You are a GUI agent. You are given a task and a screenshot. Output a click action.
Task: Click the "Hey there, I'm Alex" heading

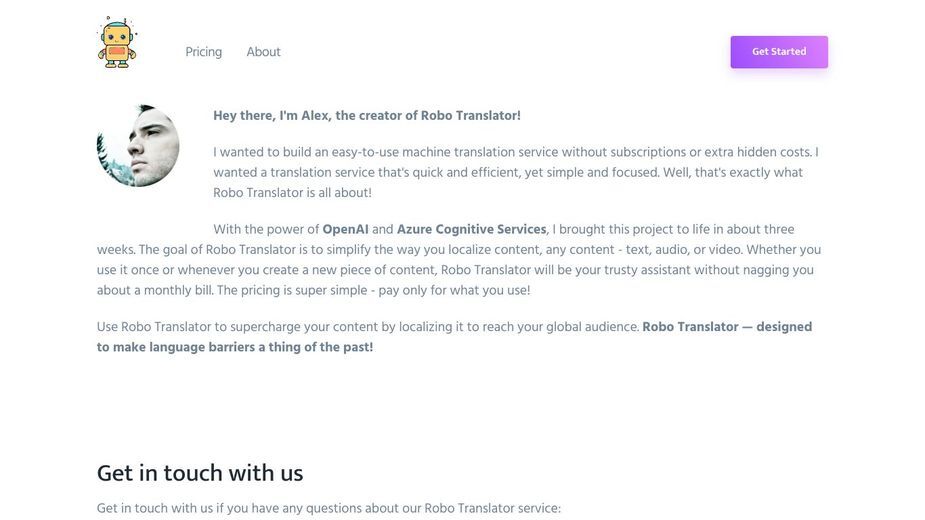(367, 116)
